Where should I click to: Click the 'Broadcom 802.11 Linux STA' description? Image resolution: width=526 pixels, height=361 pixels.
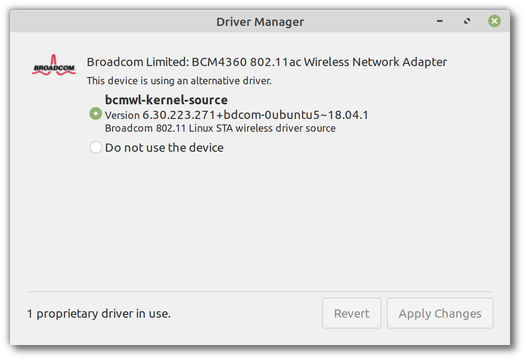[220, 128]
